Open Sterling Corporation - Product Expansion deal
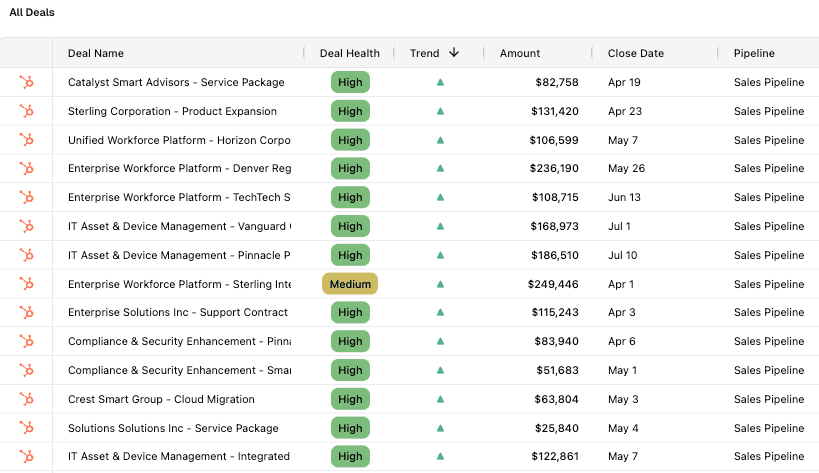This screenshot has width=819, height=473. tap(172, 111)
